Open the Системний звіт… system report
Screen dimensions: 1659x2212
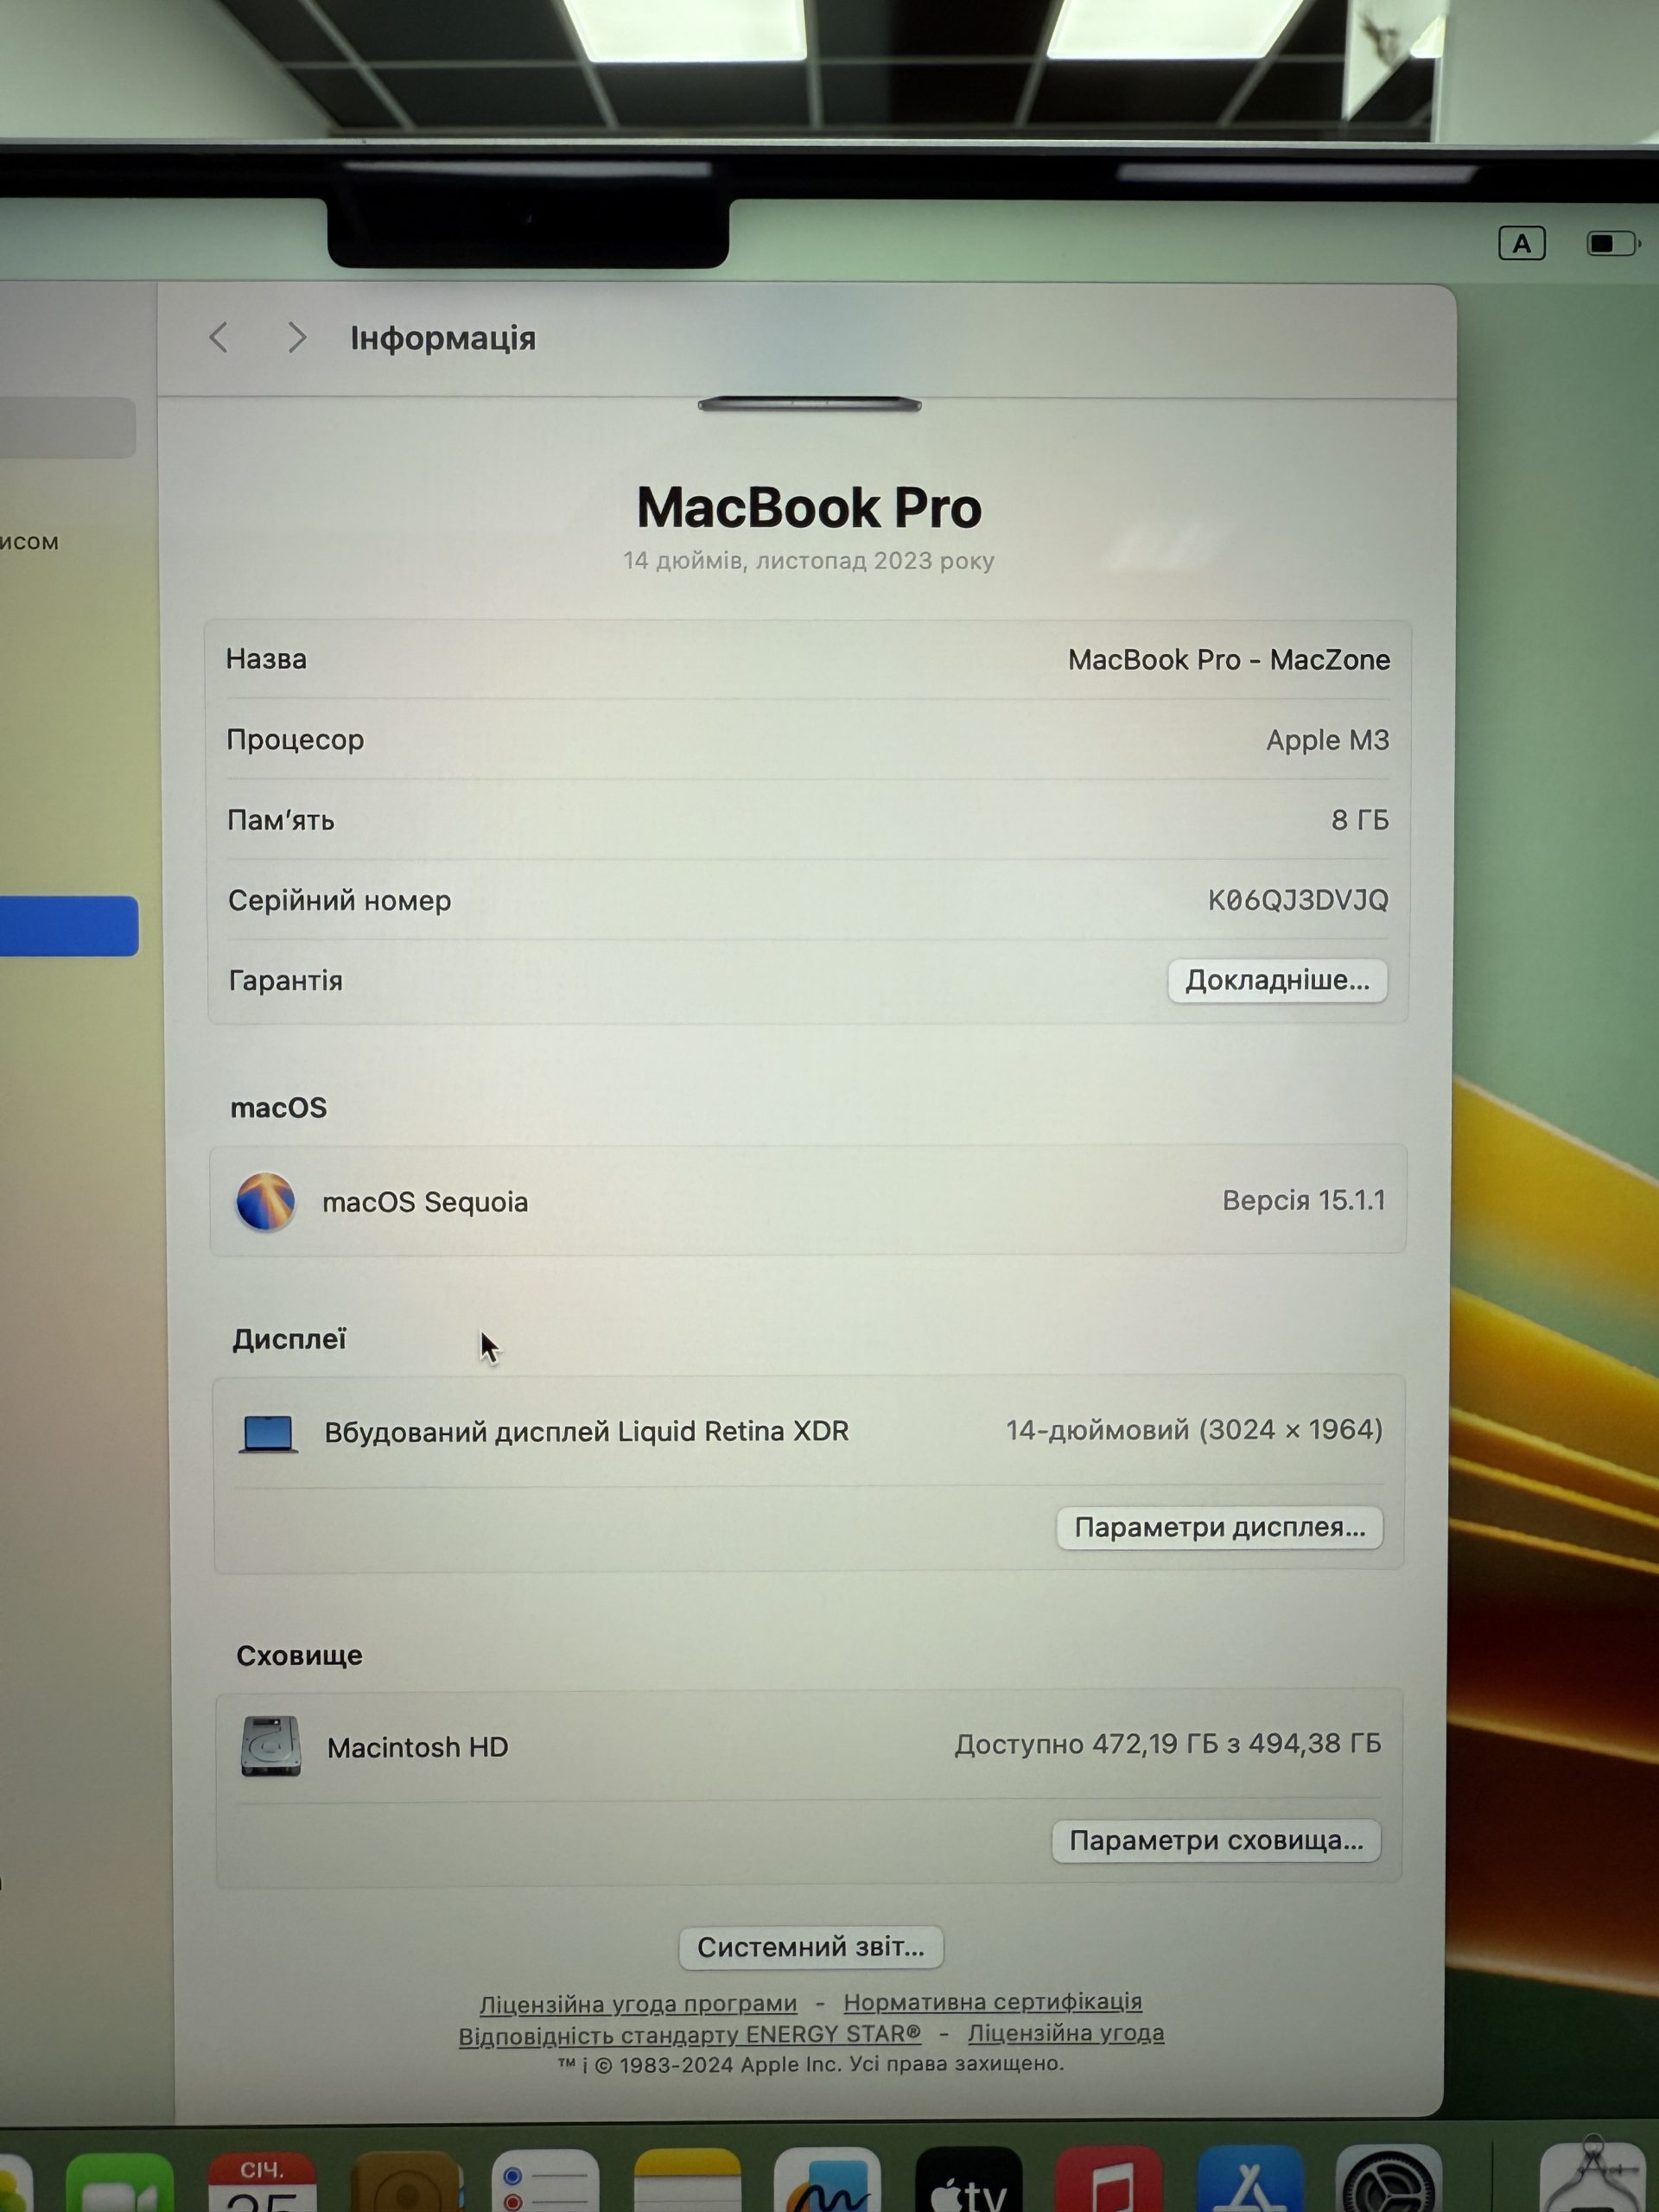[811, 1947]
